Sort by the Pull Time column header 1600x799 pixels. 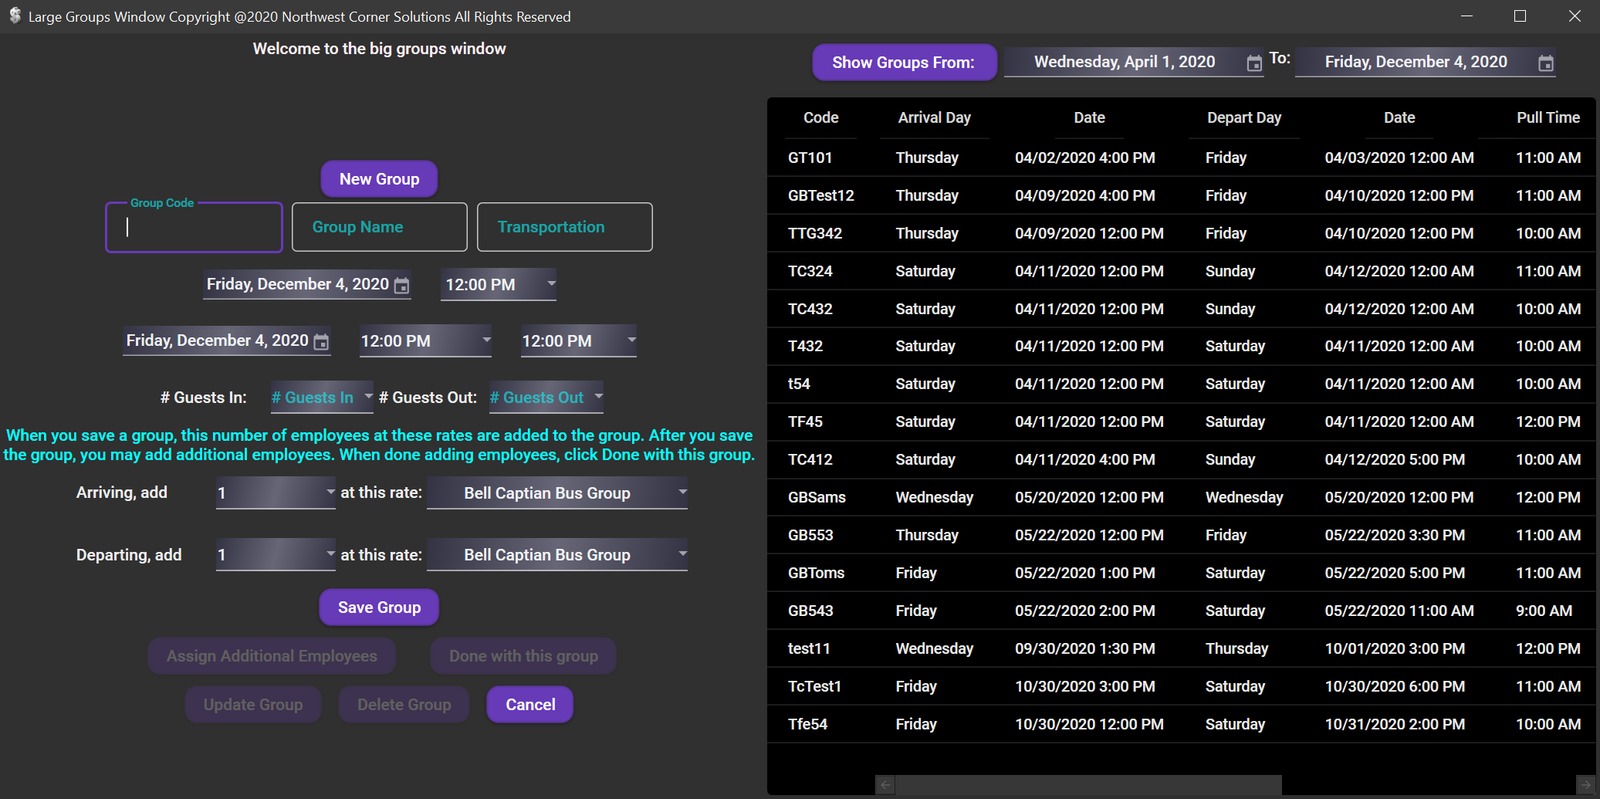click(1547, 118)
